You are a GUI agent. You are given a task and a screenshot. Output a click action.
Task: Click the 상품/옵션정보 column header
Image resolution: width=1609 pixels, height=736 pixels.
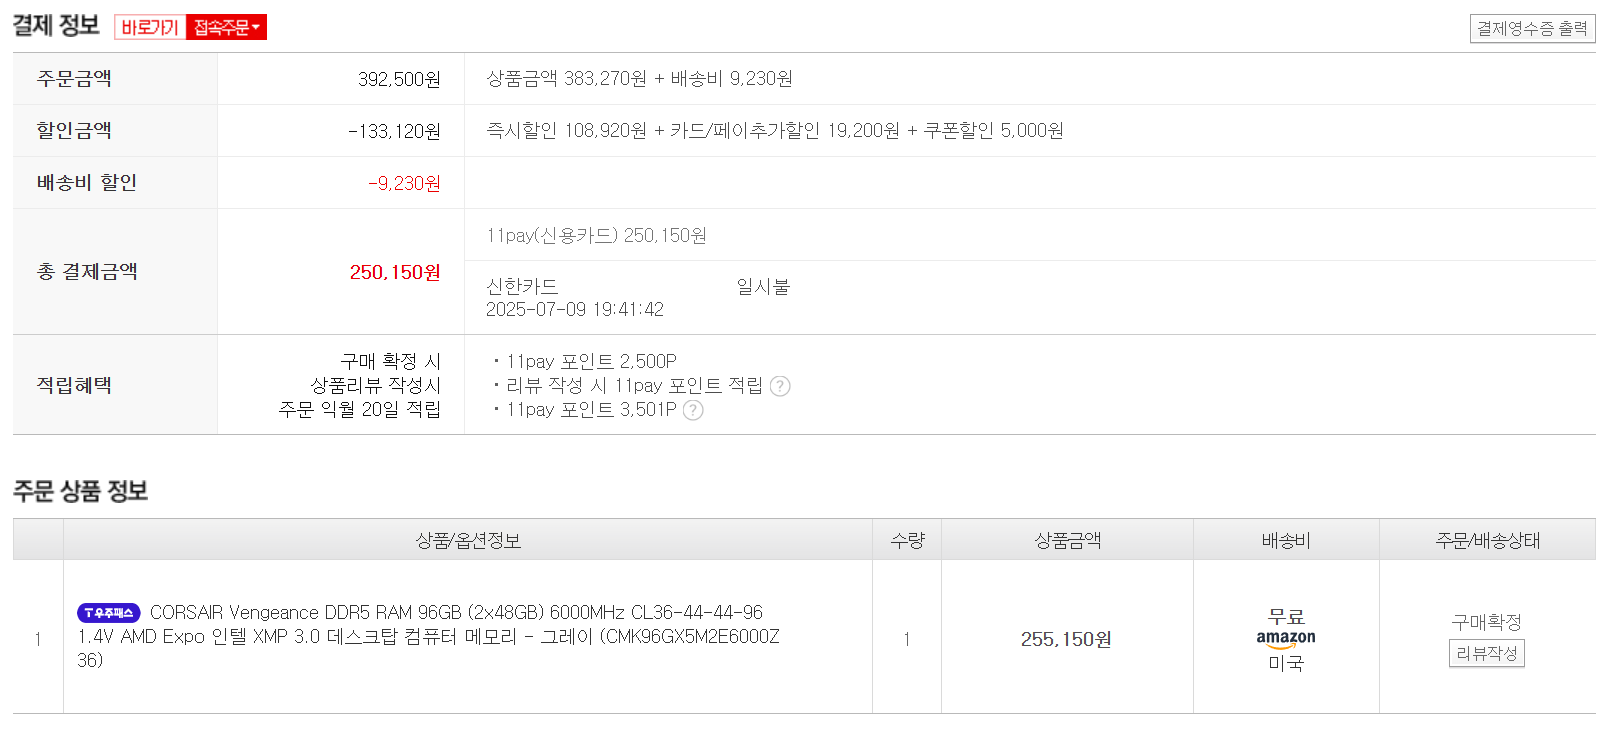click(468, 540)
